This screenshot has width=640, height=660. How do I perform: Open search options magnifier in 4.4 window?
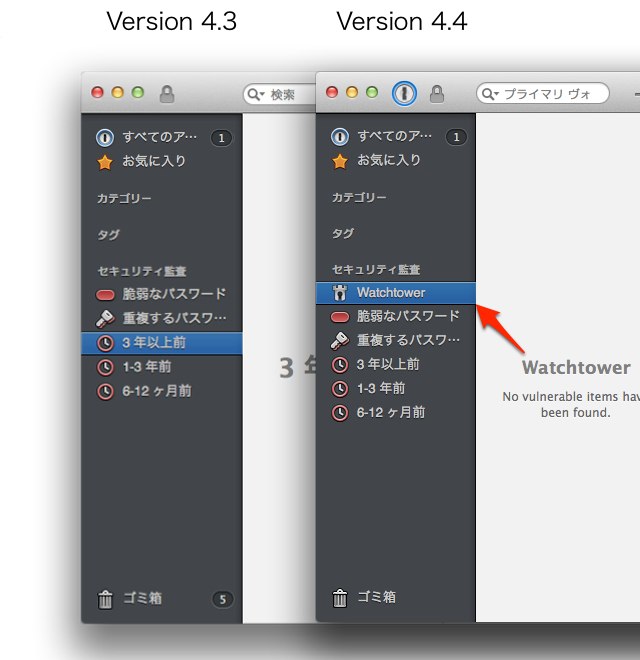tap(490, 93)
